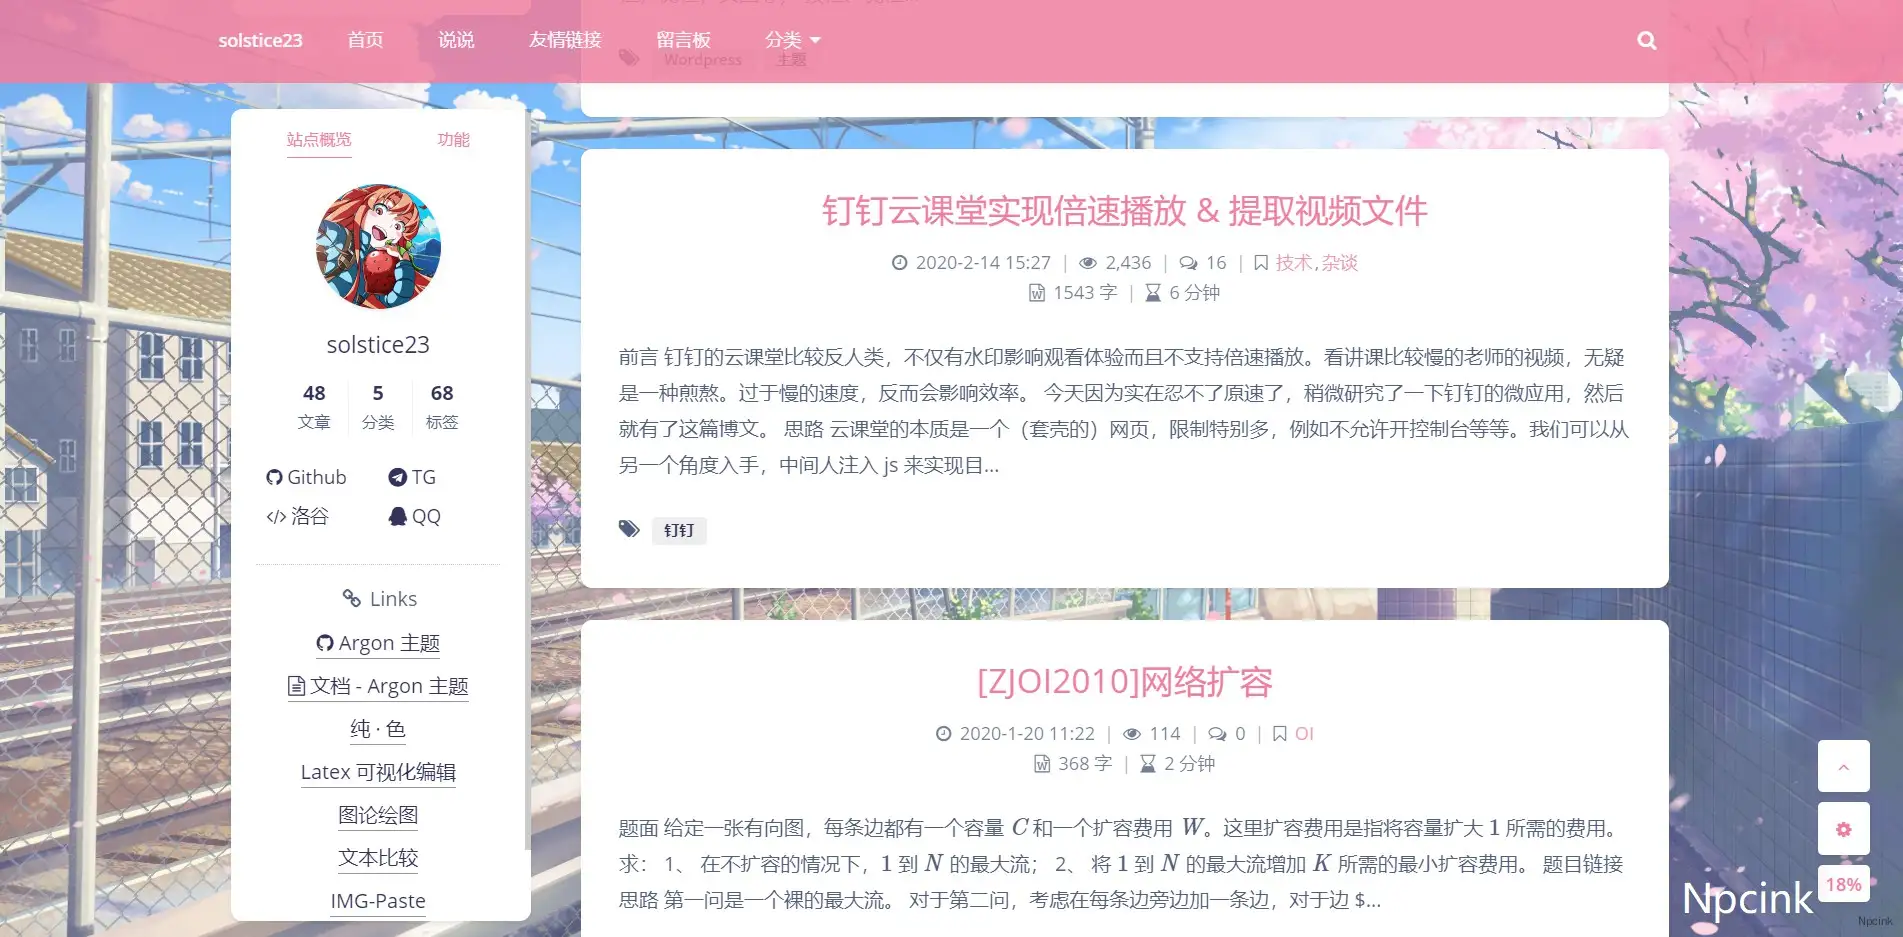Open the 洛谷 profile link

(297, 516)
